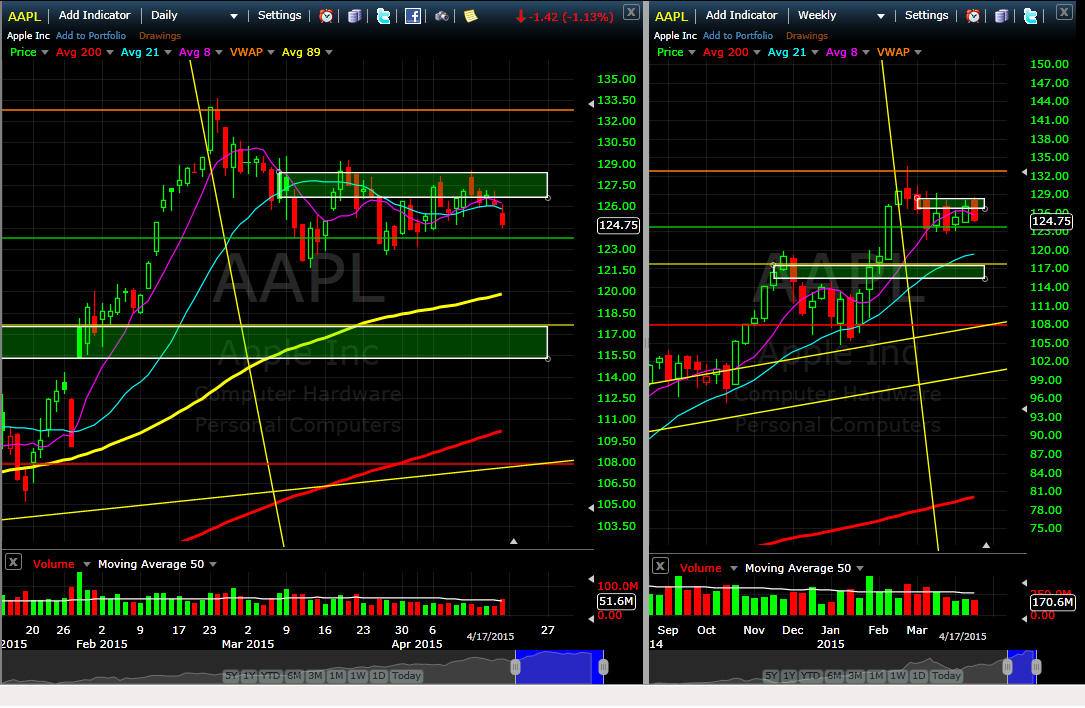Viewport: 1085px width, 708px height.
Task: Close the Weekly chart panel
Action: [x=1064, y=11]
